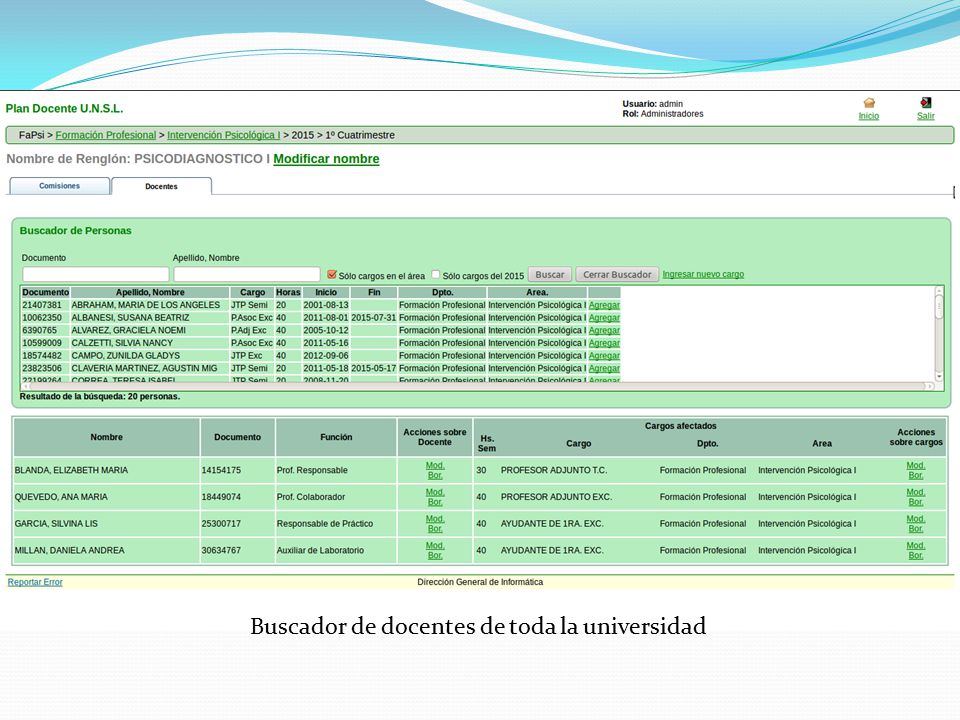Click the results list horizontal scrollbar
Image resolution: width=960 pixels, height=720 pixels.
pos(478,386)
